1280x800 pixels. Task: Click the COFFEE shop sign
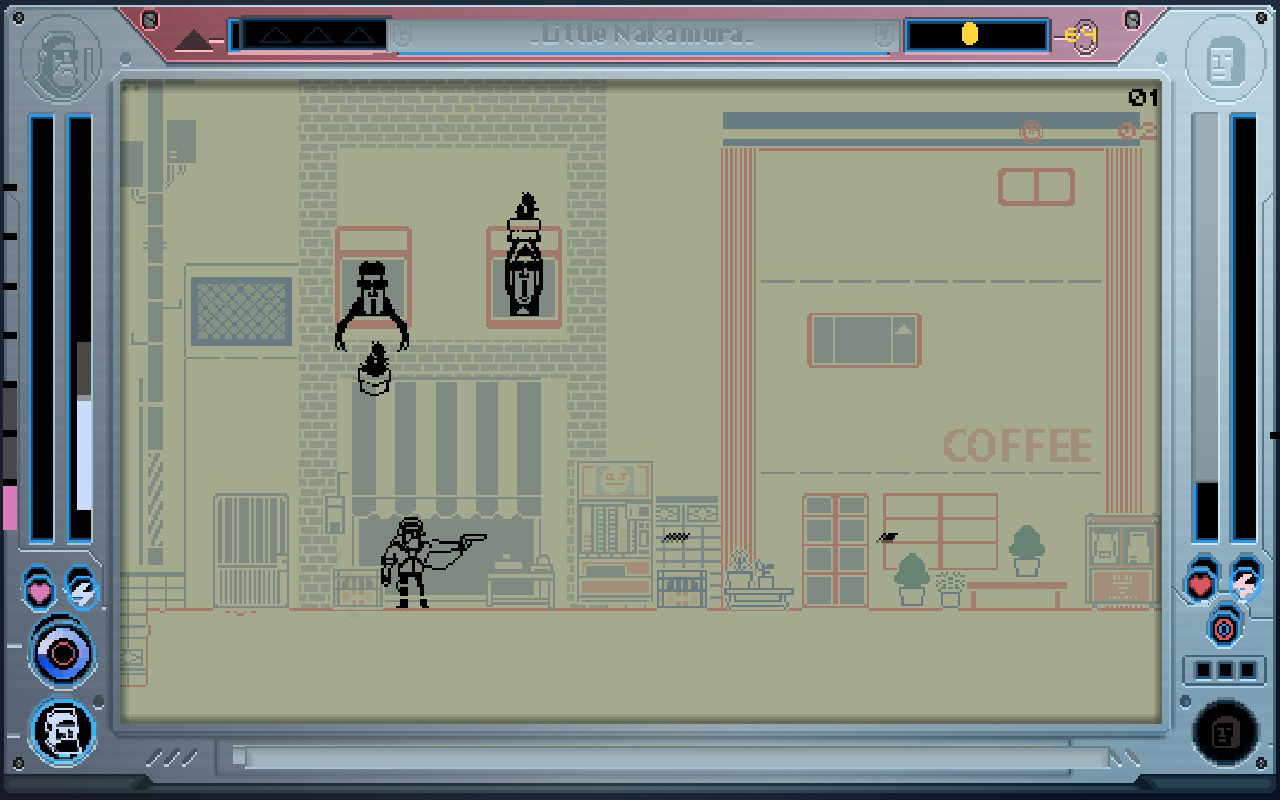[1017, 447]
